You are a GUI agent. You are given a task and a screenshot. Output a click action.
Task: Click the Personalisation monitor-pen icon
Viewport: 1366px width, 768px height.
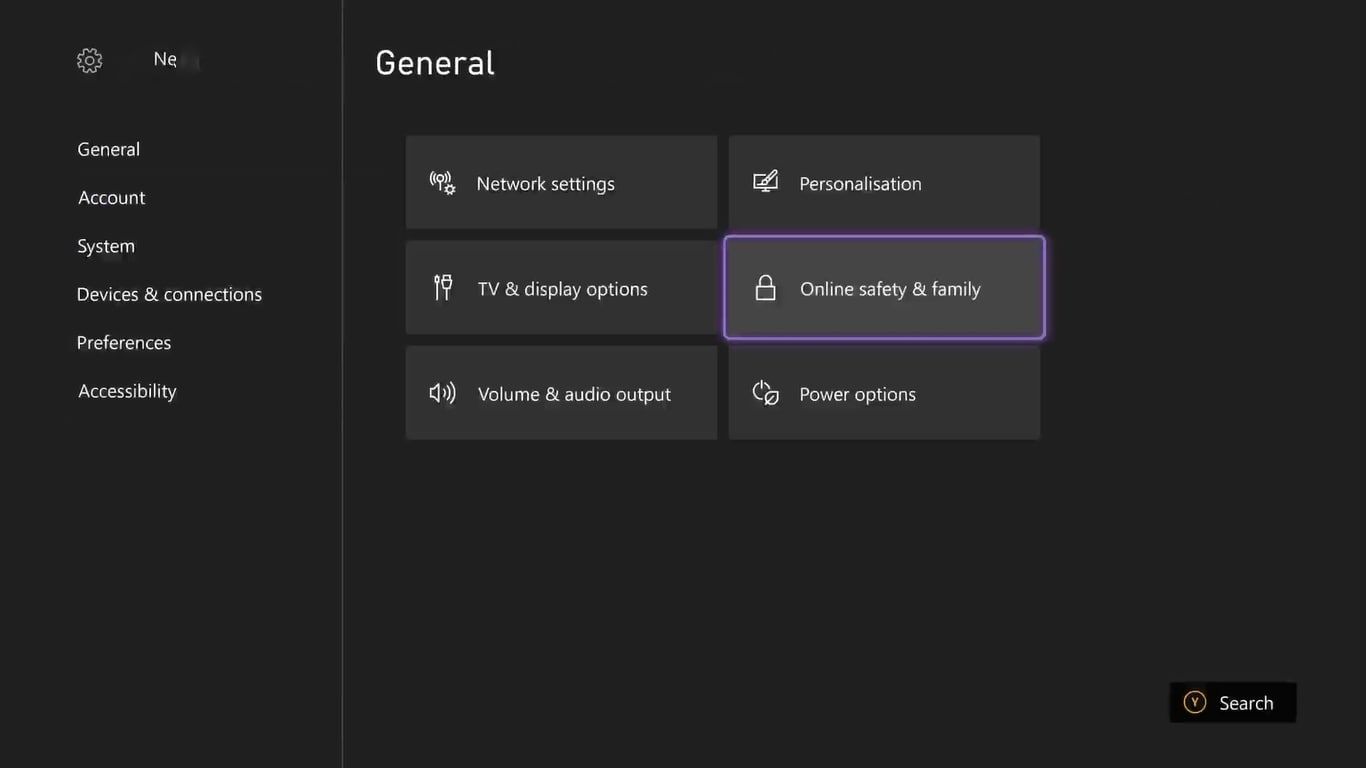point(765,182)
